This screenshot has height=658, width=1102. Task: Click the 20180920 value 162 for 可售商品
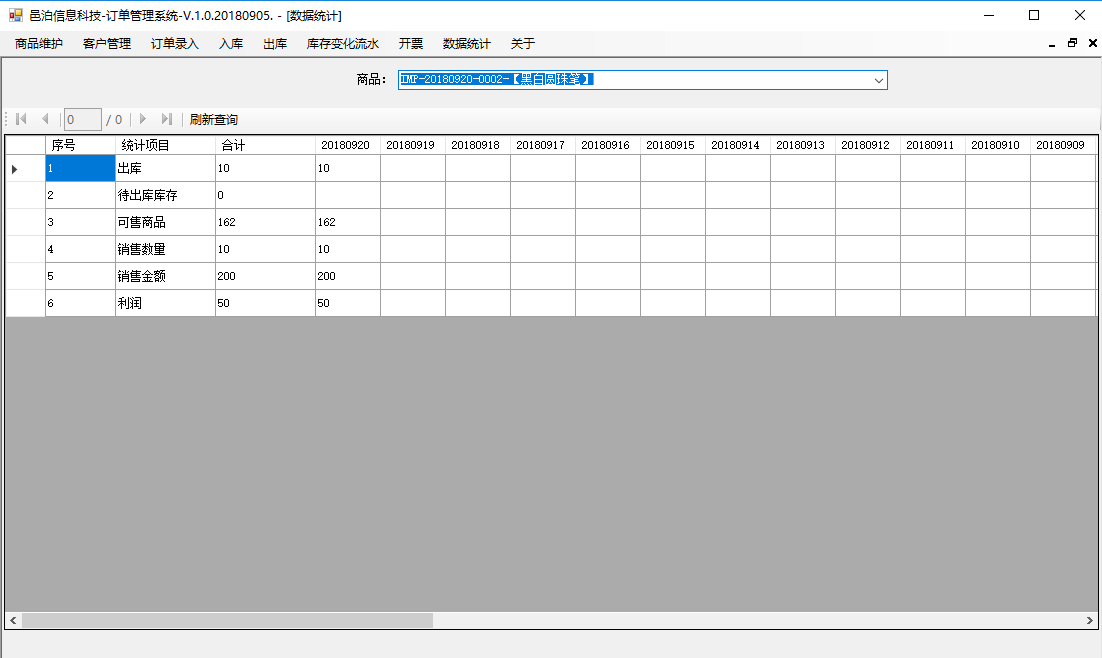pyautogui.click(x=347, y=222)
